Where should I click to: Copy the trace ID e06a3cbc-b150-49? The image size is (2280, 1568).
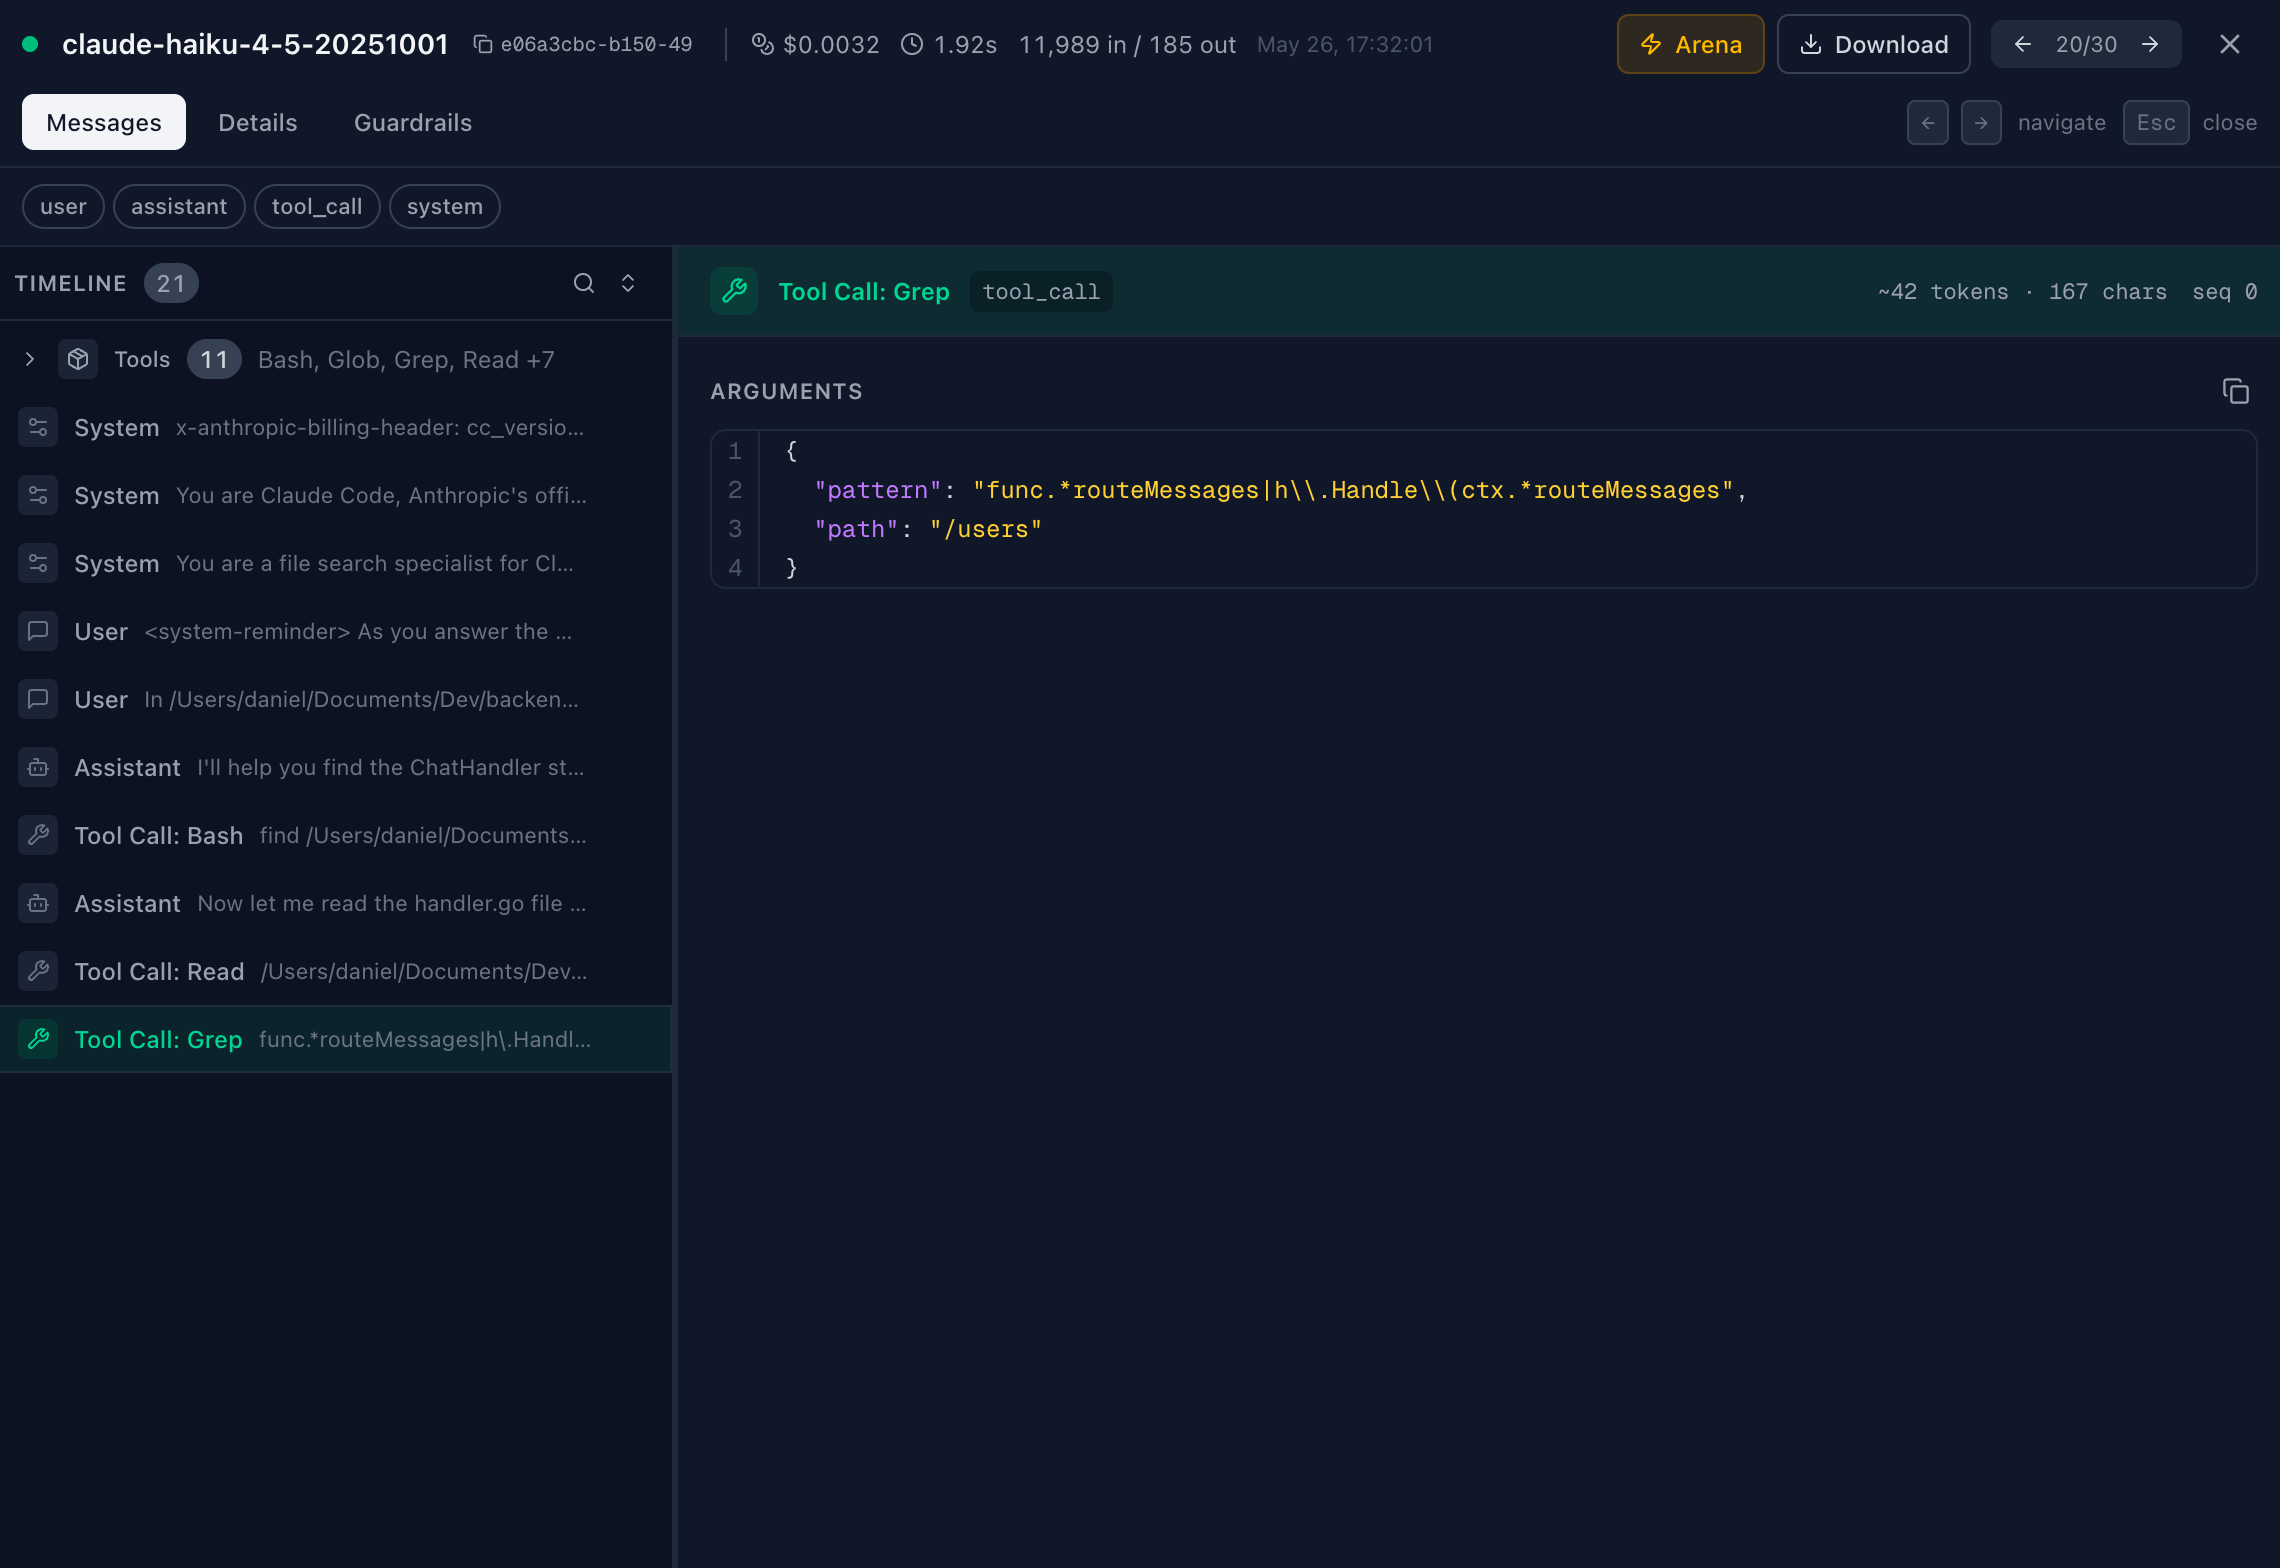click(x=483, y=44)
